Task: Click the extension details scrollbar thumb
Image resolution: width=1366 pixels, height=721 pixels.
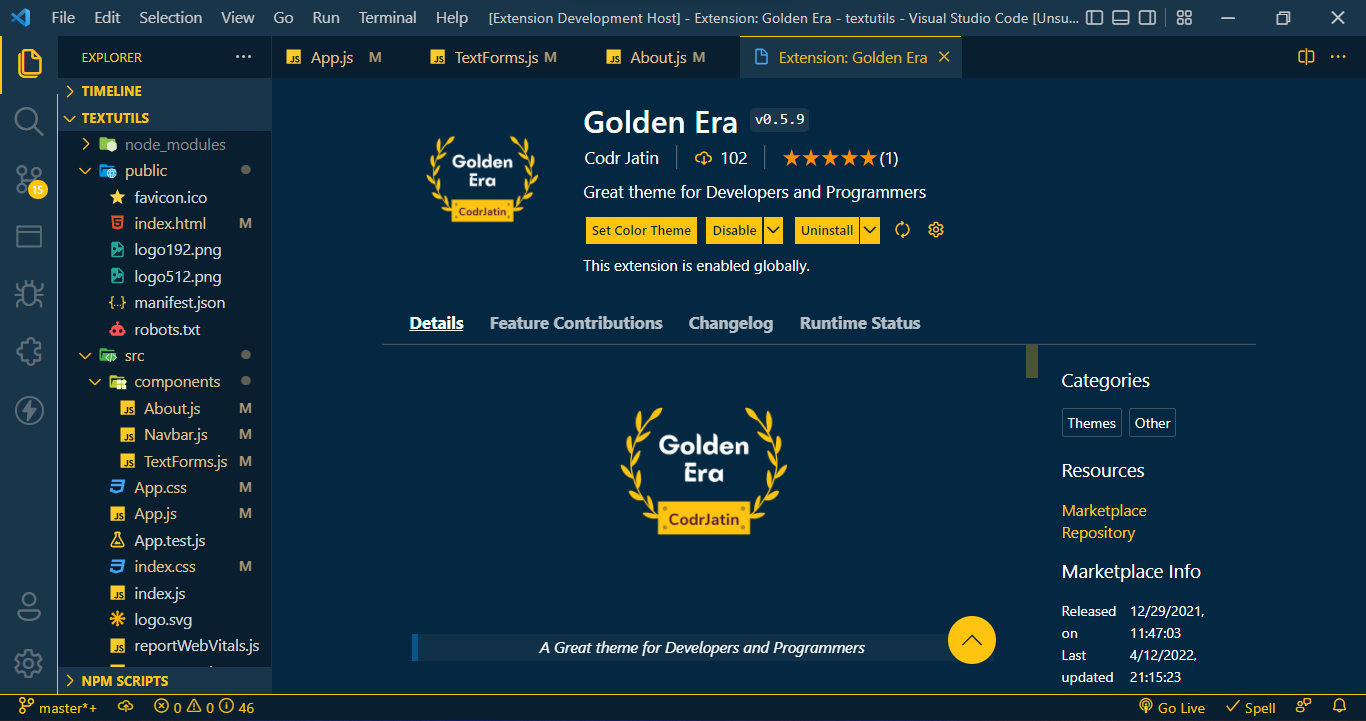Action: coord(1032,361)
